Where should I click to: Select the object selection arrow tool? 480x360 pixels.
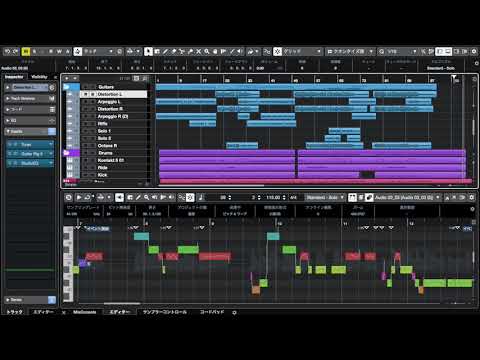click(148, 51)
